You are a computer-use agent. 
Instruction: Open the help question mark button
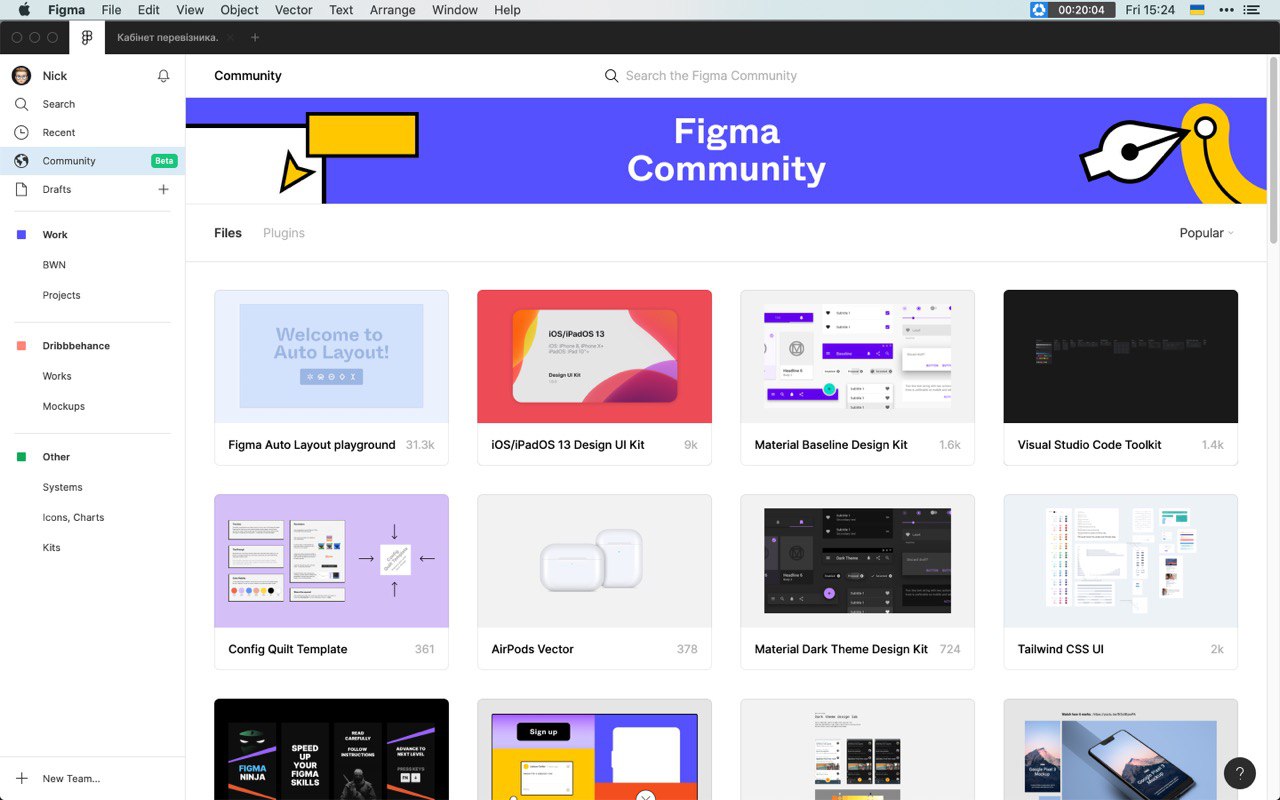1240,773
